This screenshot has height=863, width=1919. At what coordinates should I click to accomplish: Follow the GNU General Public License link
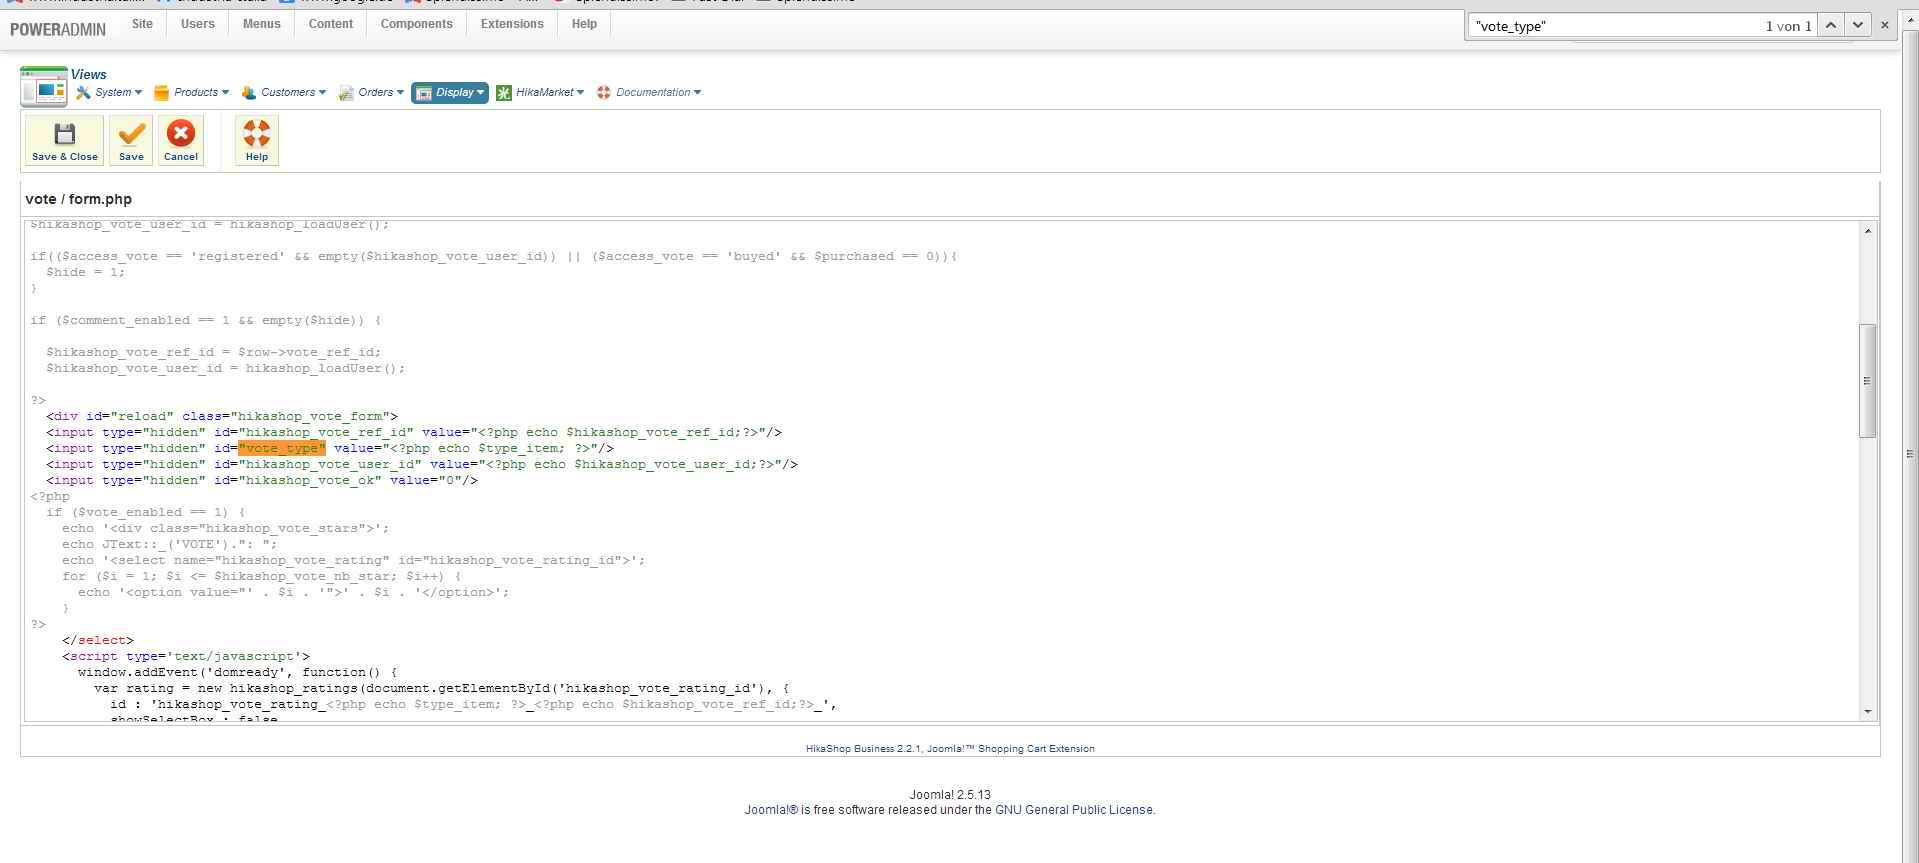pos(1073,810)
